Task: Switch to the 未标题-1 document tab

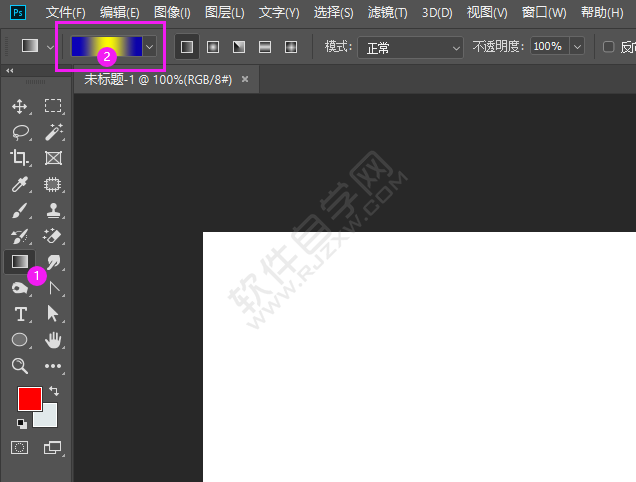Action: pos(158,79)
